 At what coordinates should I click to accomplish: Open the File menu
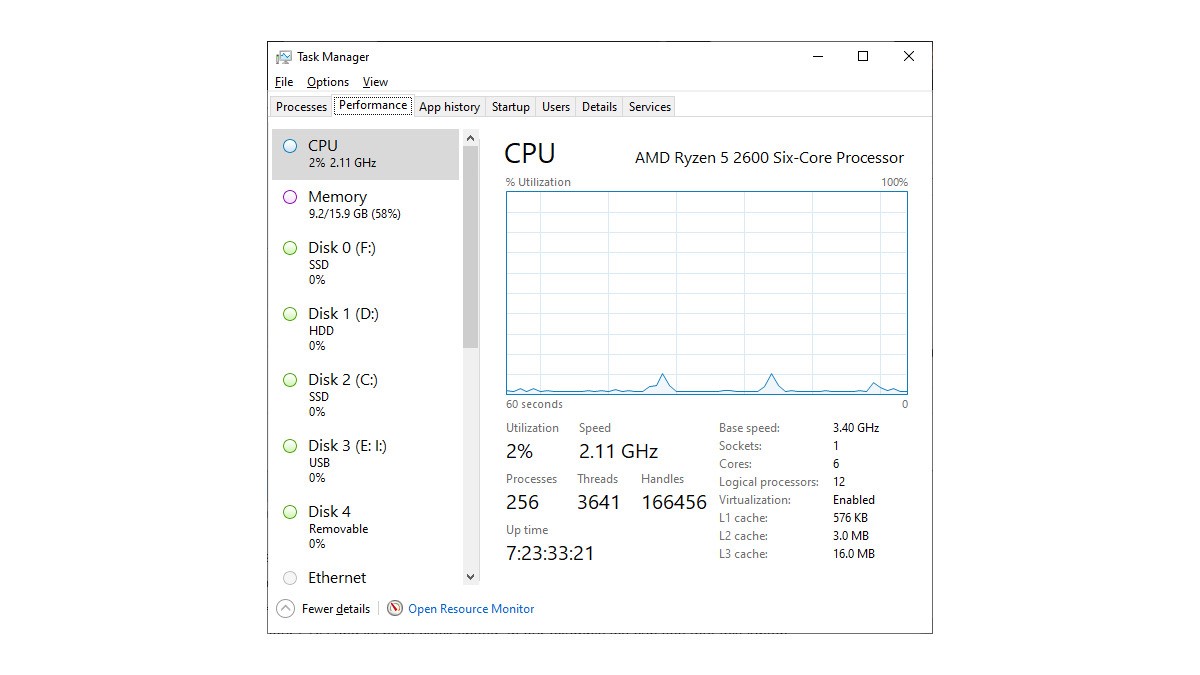coord(284,82)
